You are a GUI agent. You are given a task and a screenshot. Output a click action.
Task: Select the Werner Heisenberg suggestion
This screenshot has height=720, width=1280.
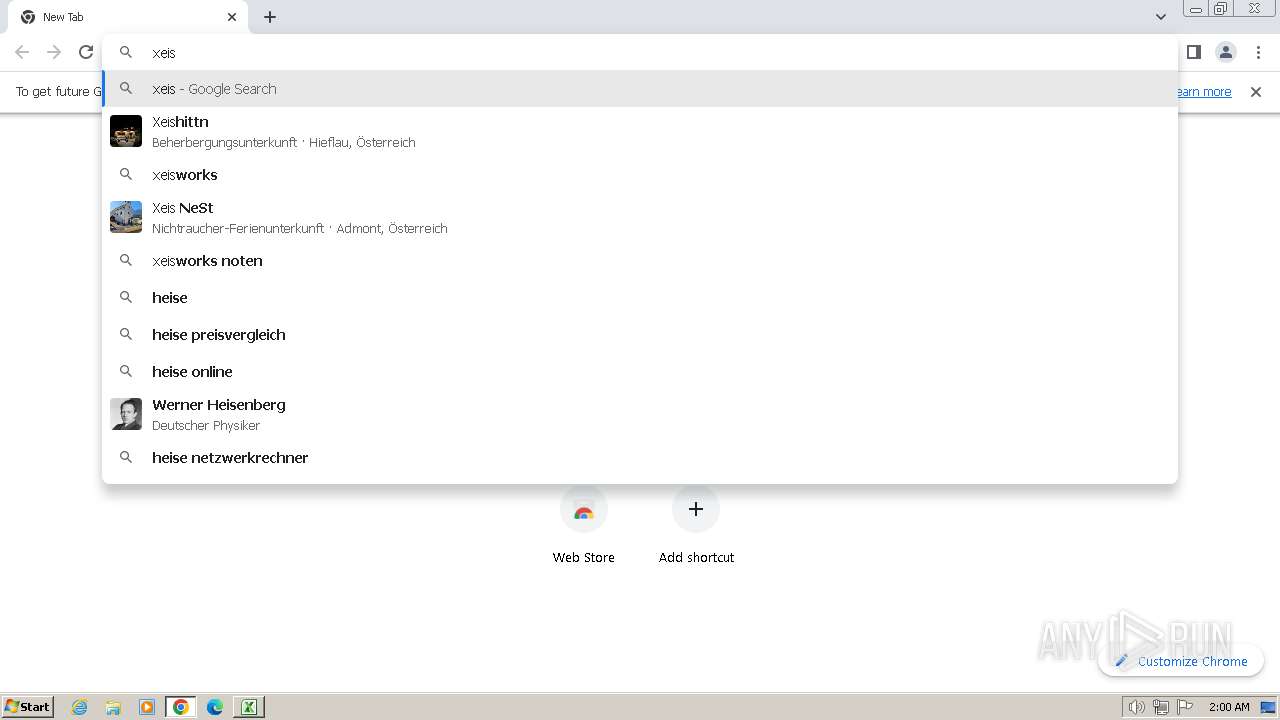(x=640, y=414)
